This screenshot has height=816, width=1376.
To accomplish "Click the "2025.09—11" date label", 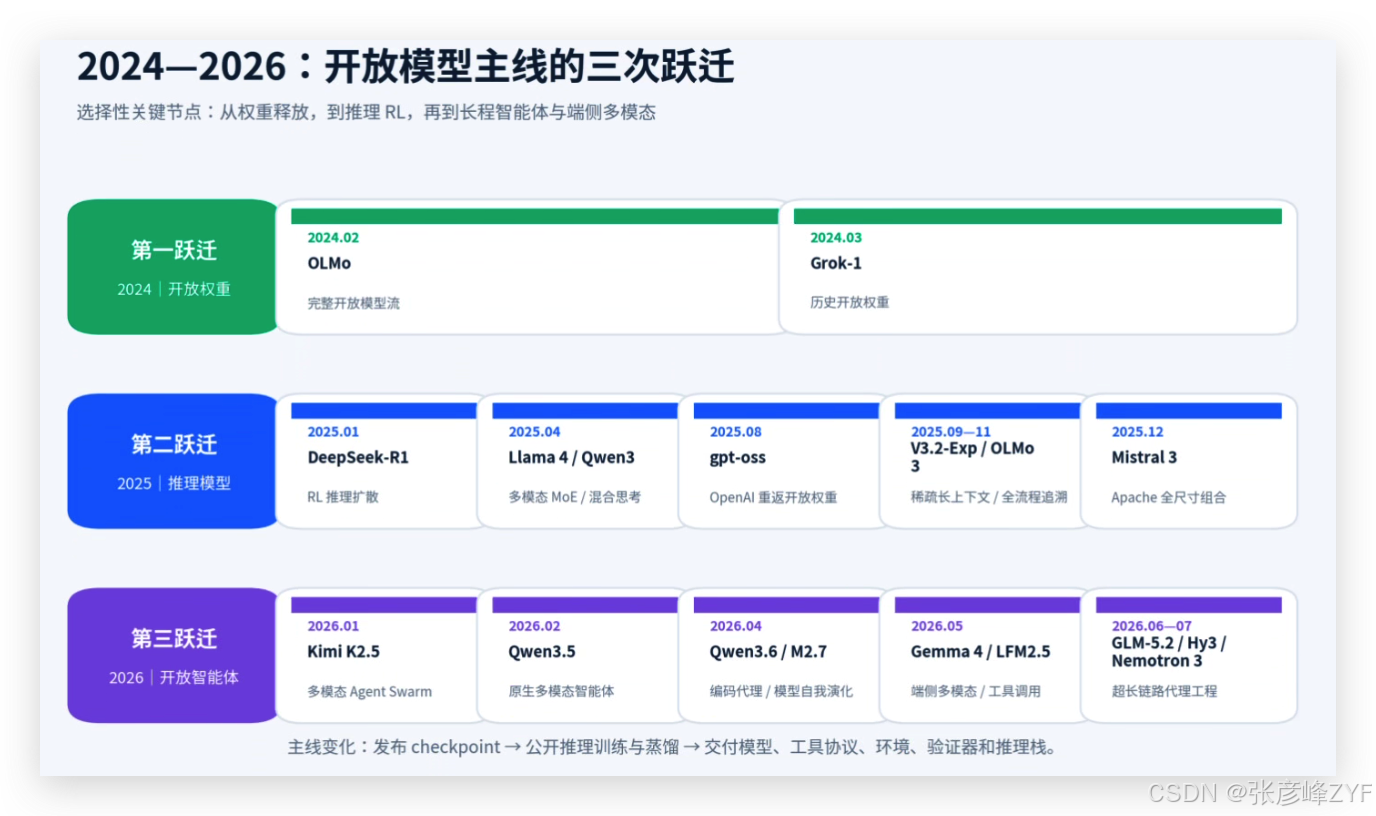I will click(951, 432).
